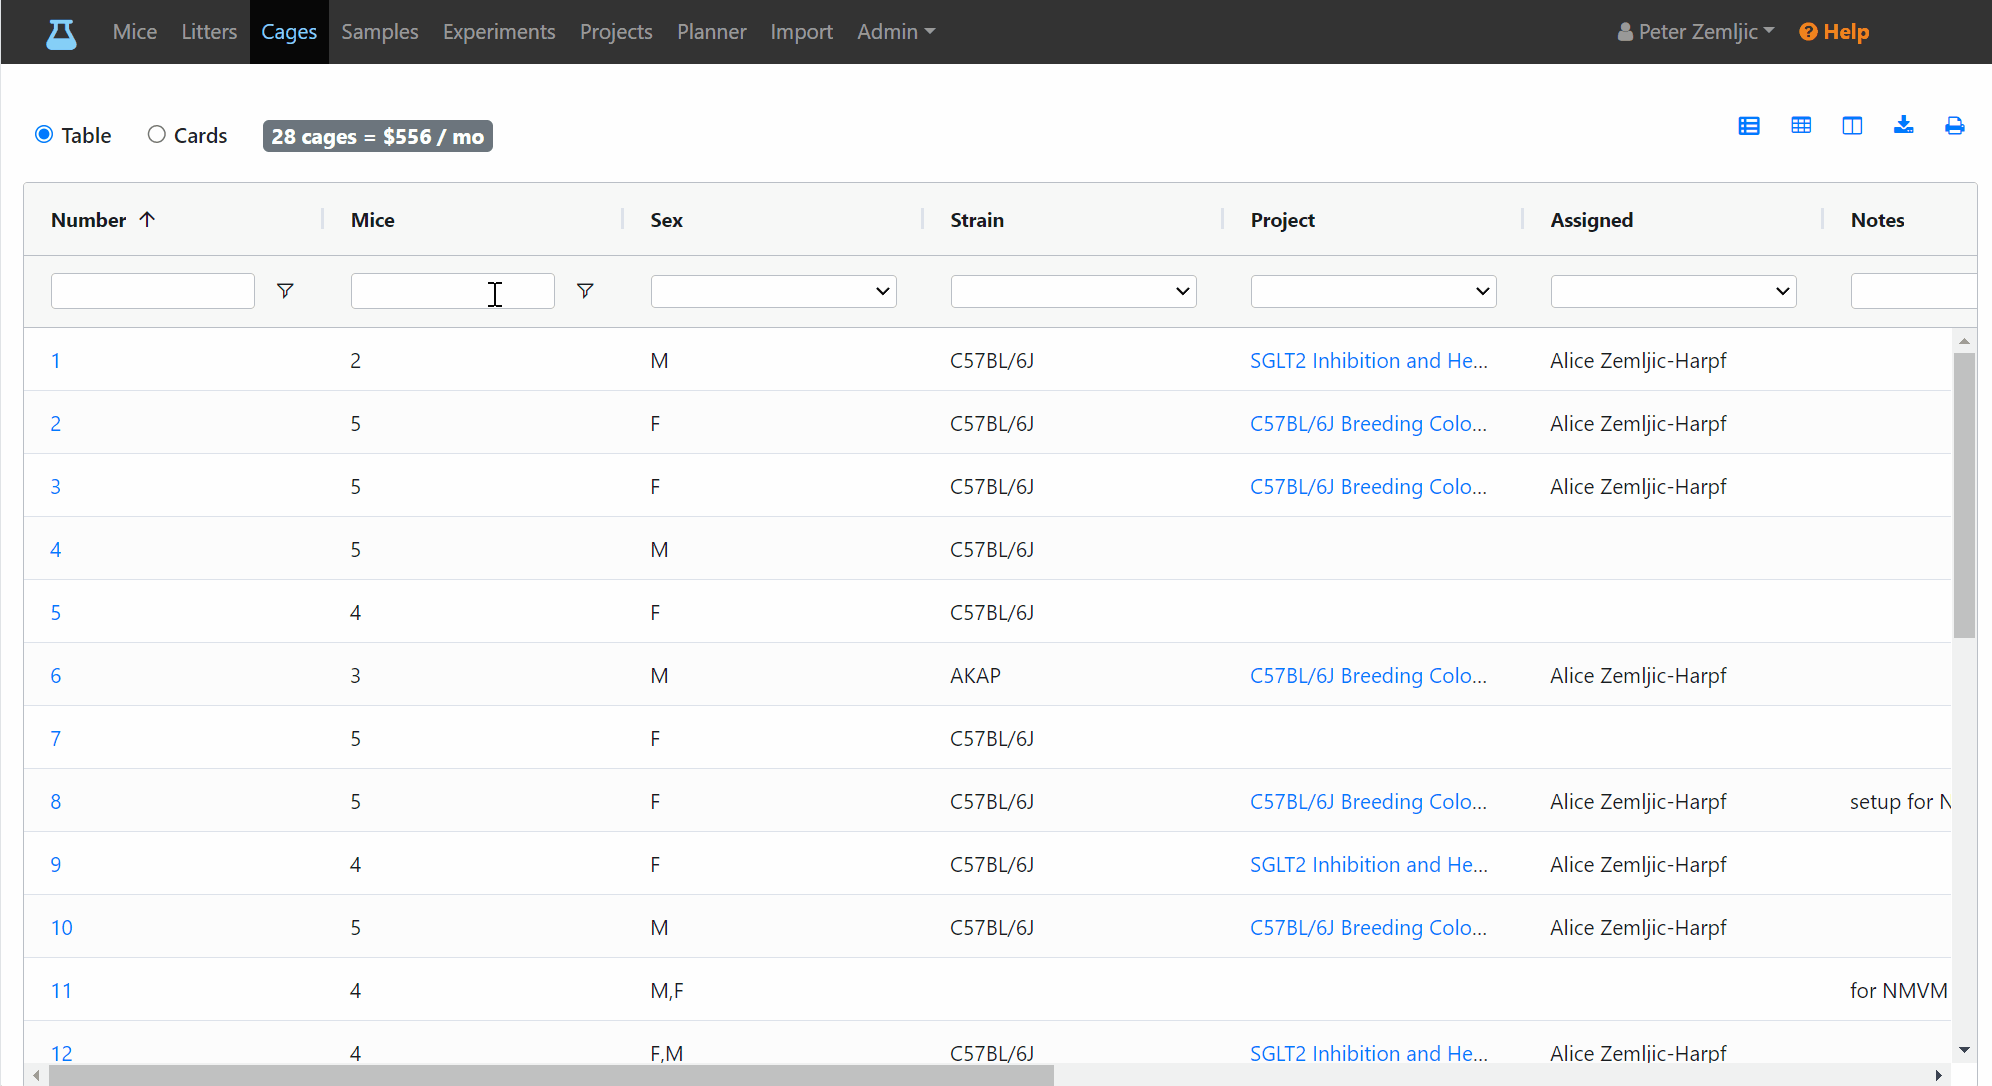Click the Help question mark link
This screenshot has width=1992, height=1086.
[1834, 32]
